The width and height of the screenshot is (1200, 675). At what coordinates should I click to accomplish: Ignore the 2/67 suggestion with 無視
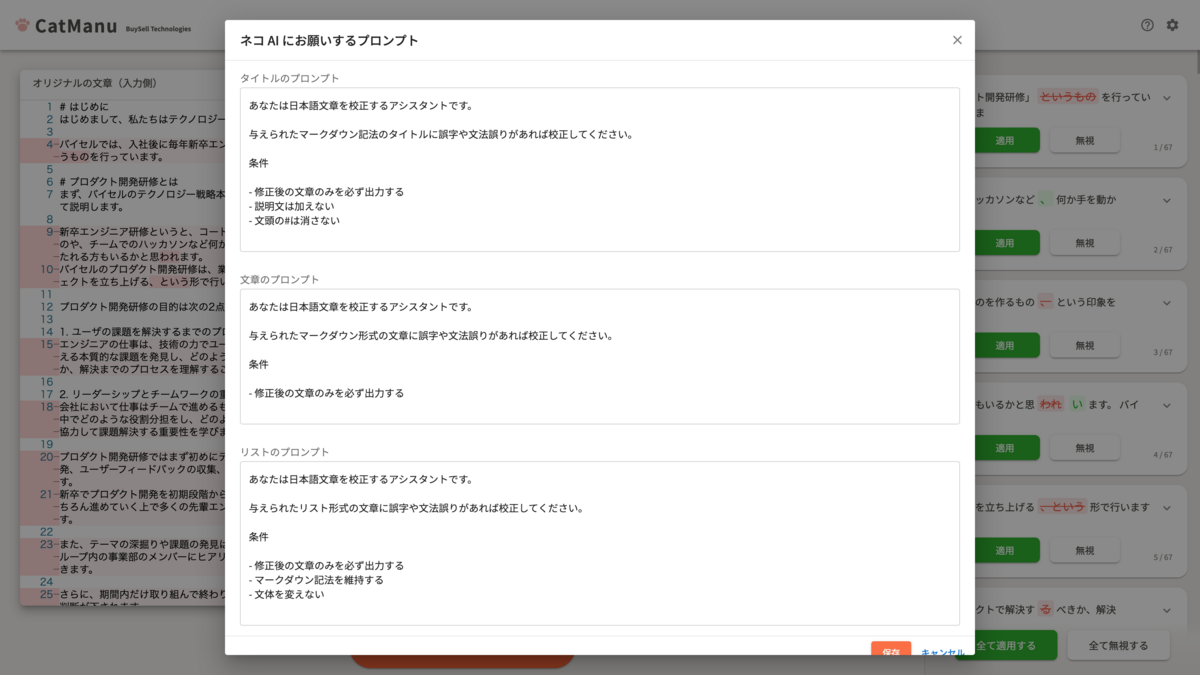pos(1084,243)
